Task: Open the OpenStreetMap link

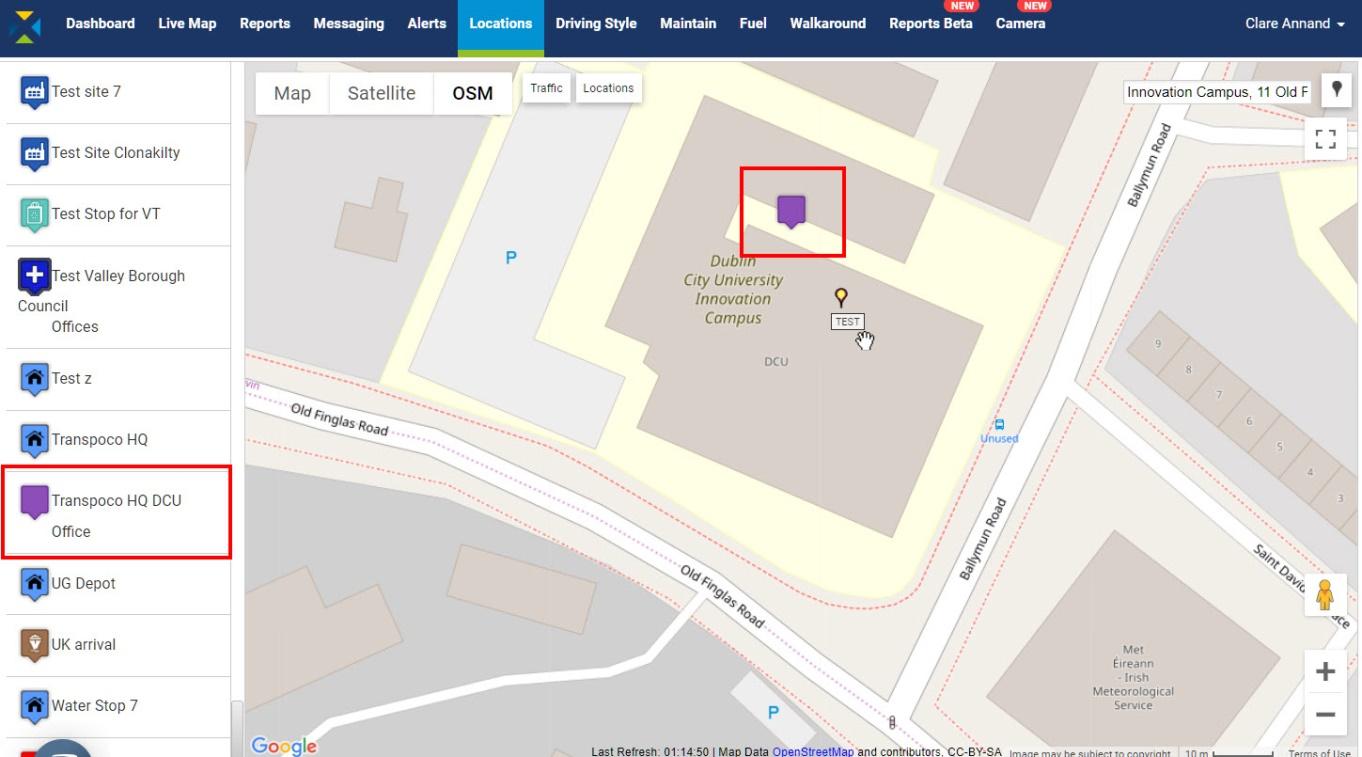Action: tap(813, 751)
